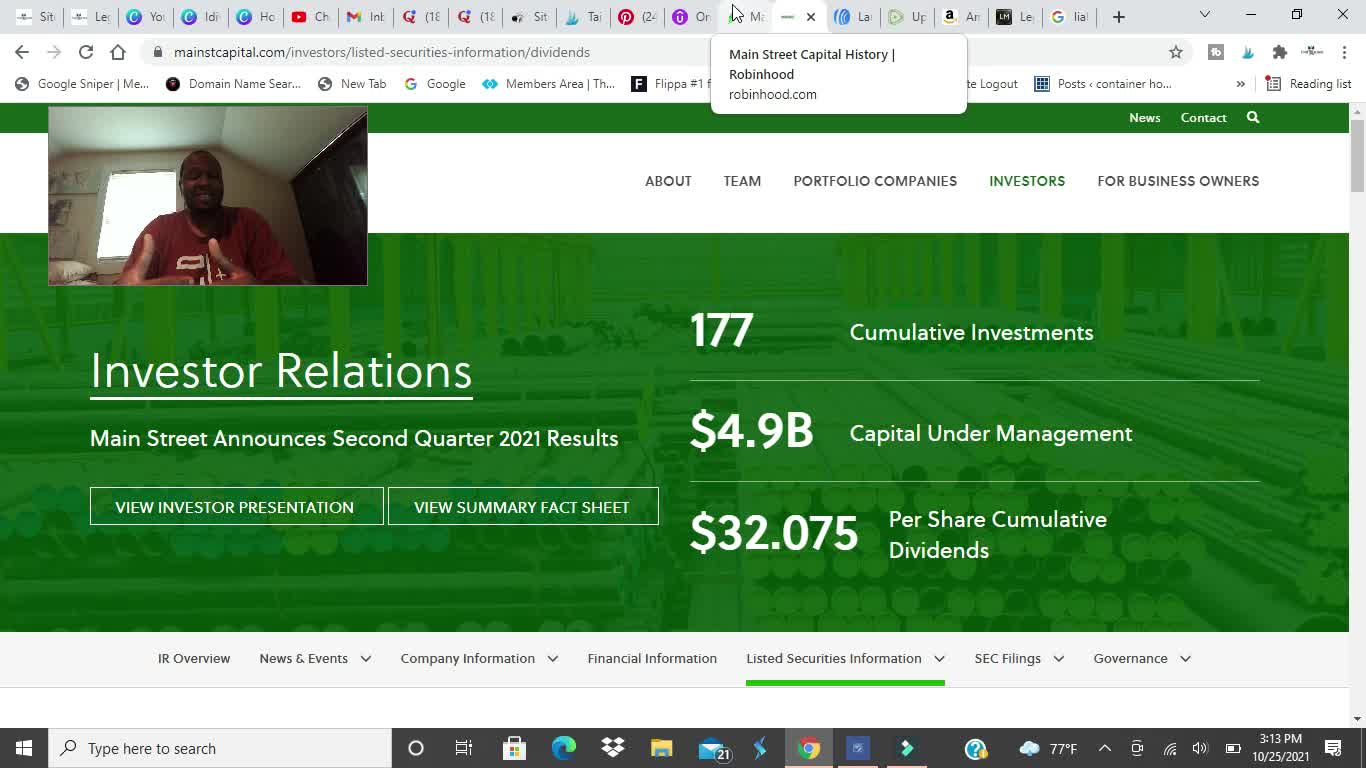Open a new browser tab with plus
The image size is (1366, 768).
[1119, 16]
